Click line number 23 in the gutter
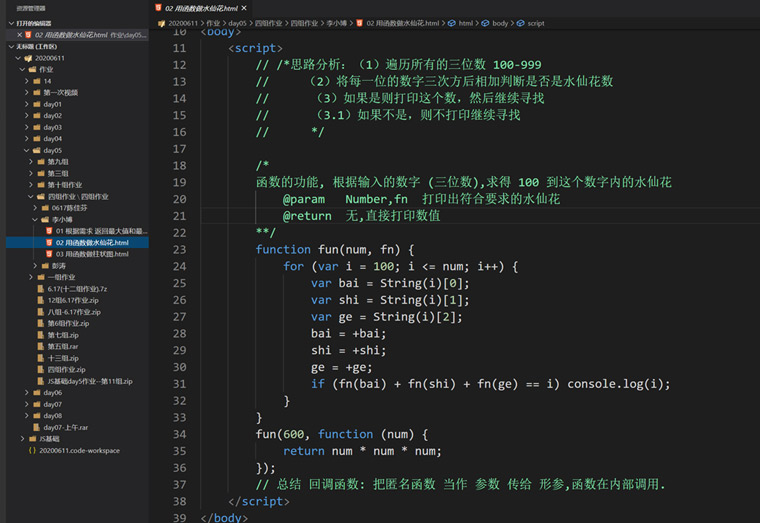The width and height of the screenshot is (760, 523). pyautogui.click(x=179, y=250)
